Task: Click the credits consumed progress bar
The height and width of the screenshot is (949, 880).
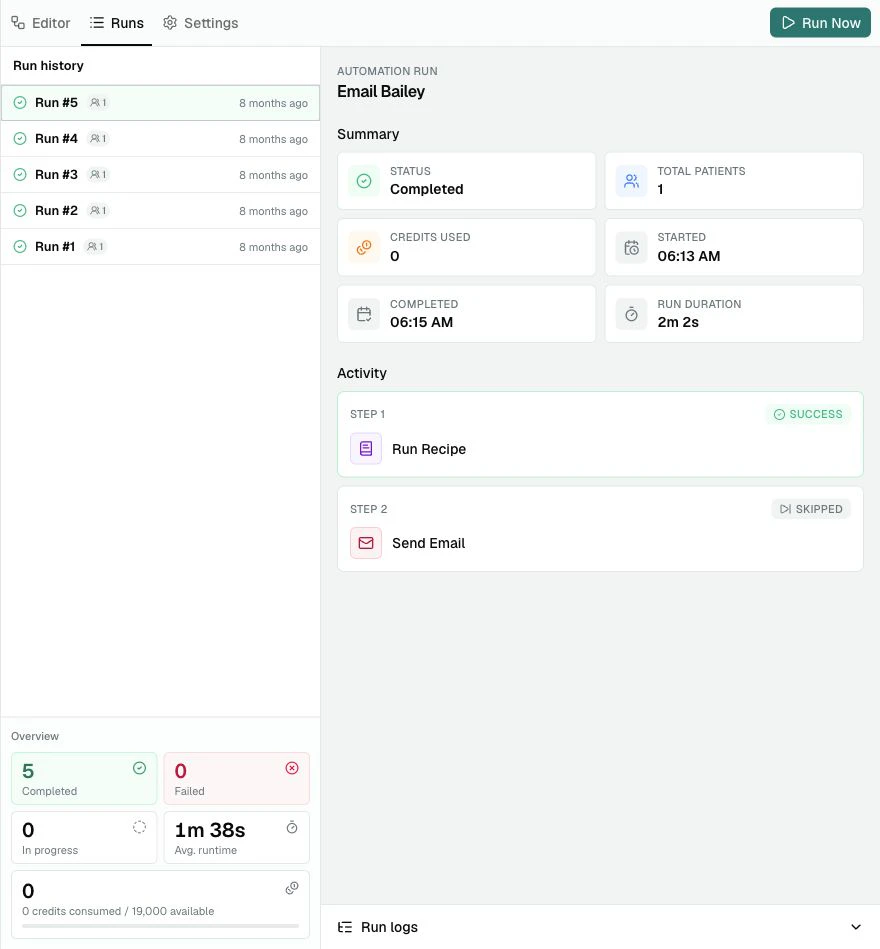Action: click(x=160, y=926)
